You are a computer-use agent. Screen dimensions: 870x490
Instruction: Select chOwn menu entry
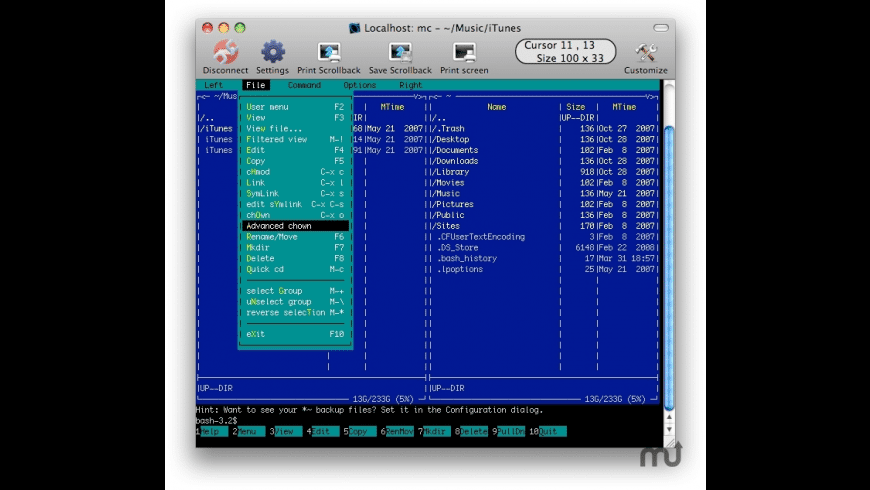tap(295, 215)
